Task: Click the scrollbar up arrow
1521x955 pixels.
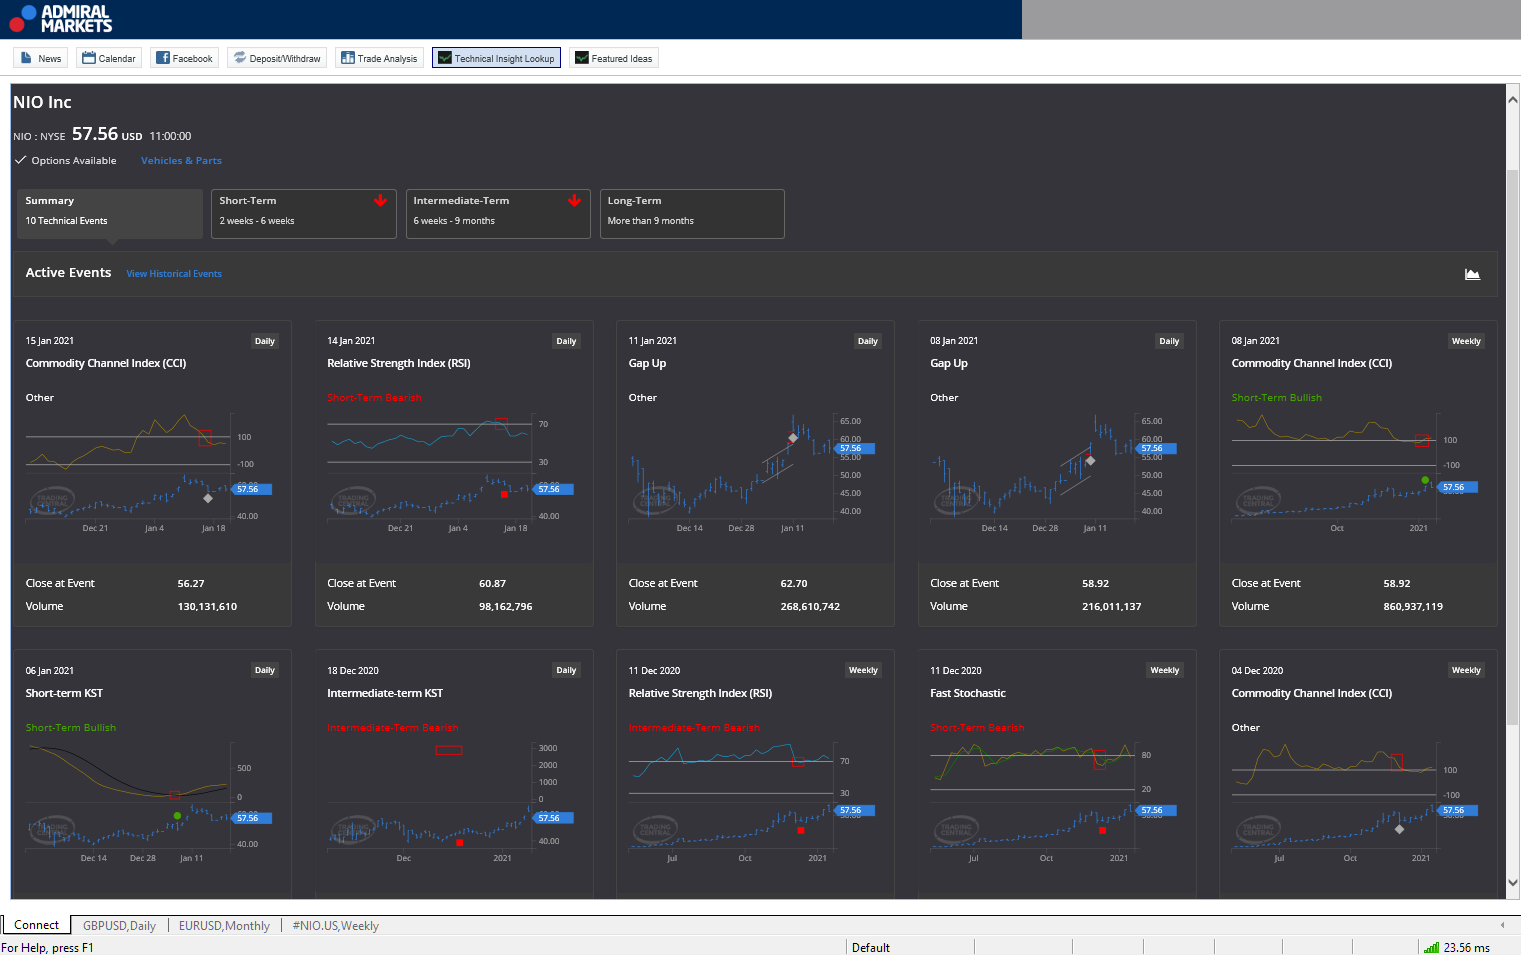Action: pyautogui.click(x=1512, y=99)
